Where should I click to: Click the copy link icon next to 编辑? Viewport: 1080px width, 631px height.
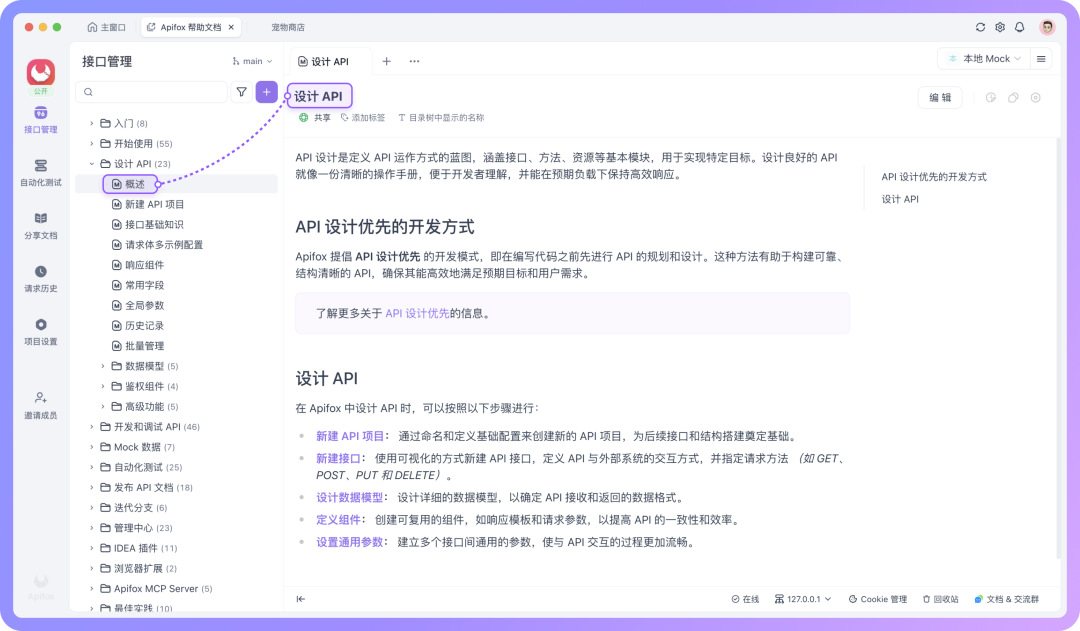pyautogui.click(x=1013, y=98)
